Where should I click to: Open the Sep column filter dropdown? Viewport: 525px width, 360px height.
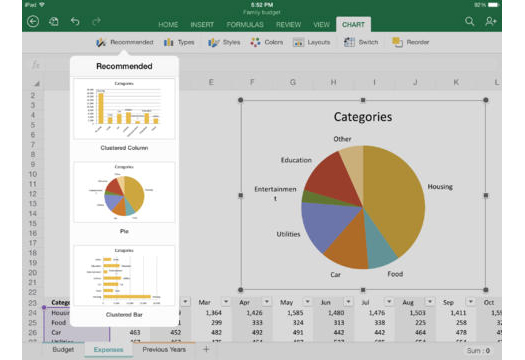click(471, 302)
